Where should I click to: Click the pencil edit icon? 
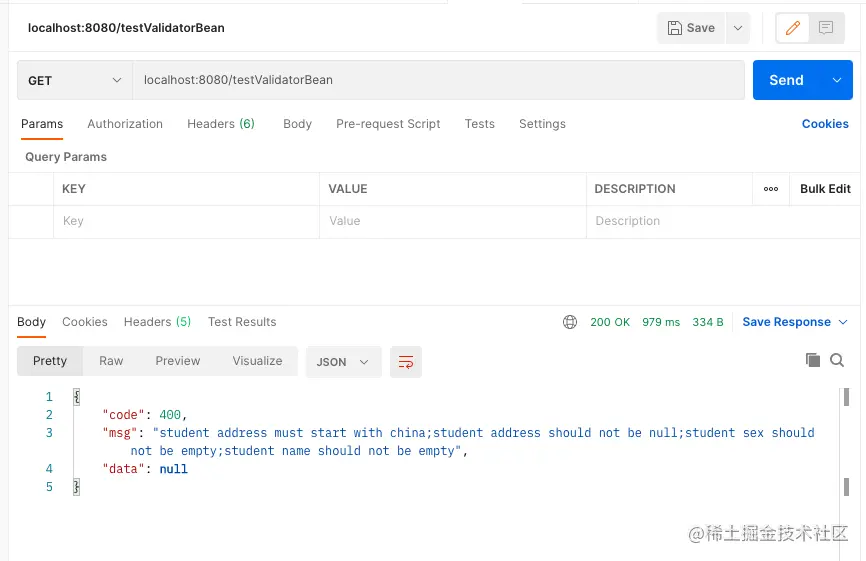coord(793,28)
